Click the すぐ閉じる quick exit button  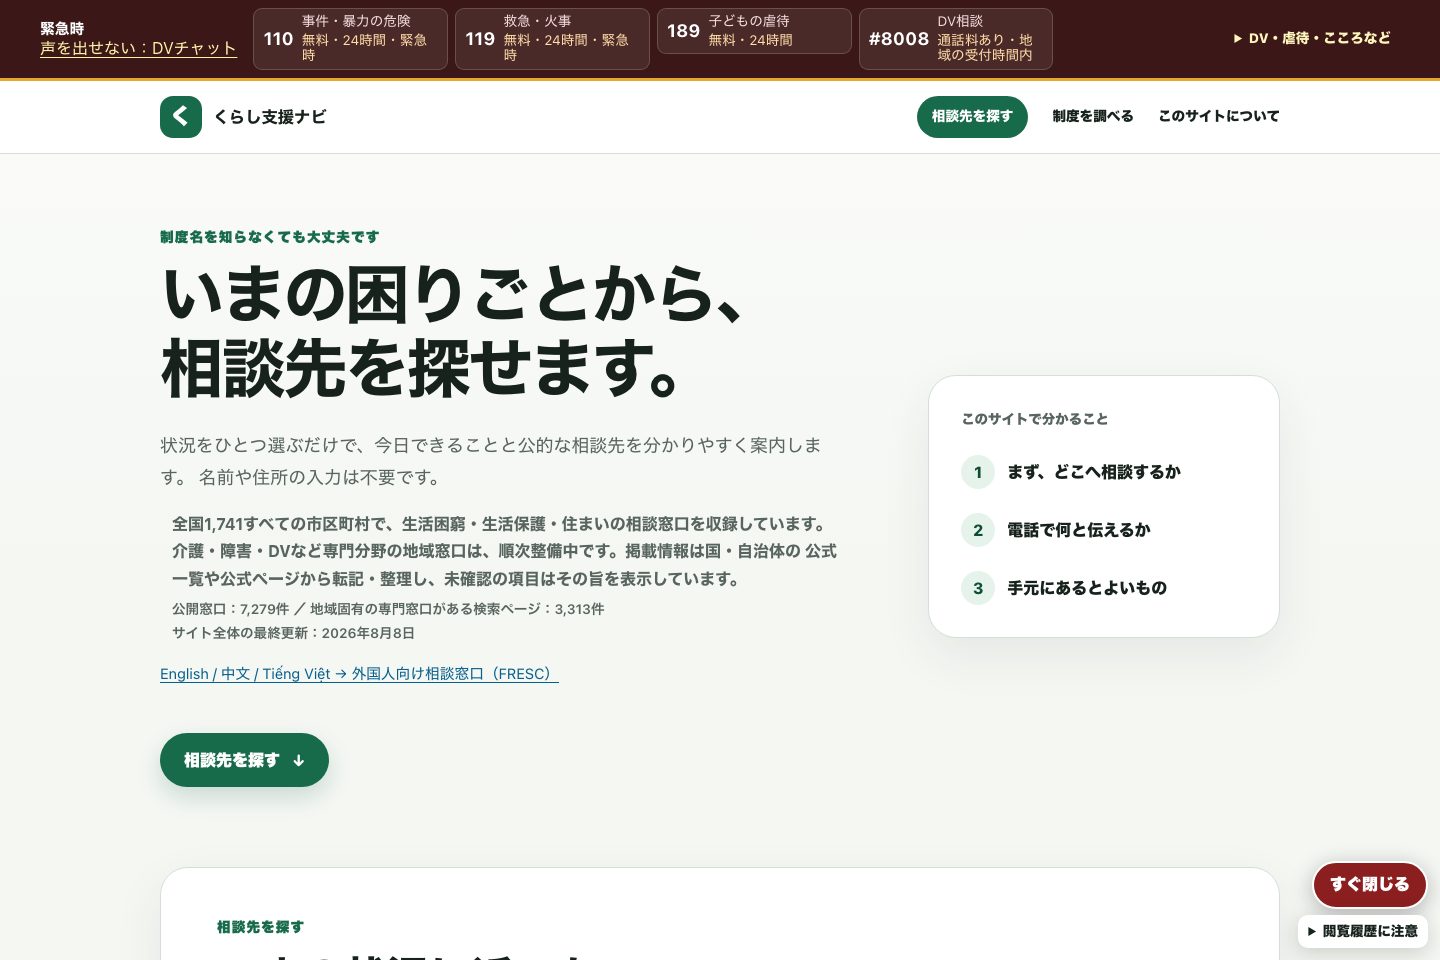(1370, 884)
